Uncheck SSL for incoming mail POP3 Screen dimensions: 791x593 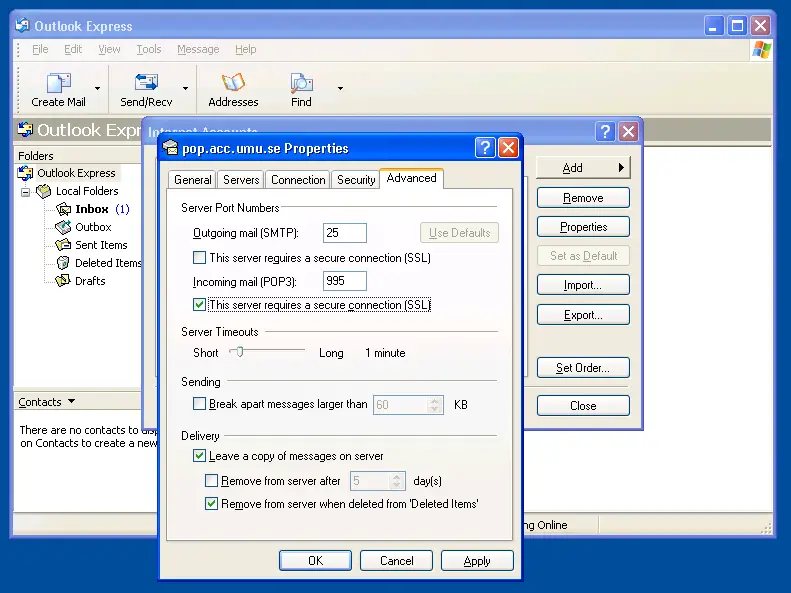[x=199, y=305]
